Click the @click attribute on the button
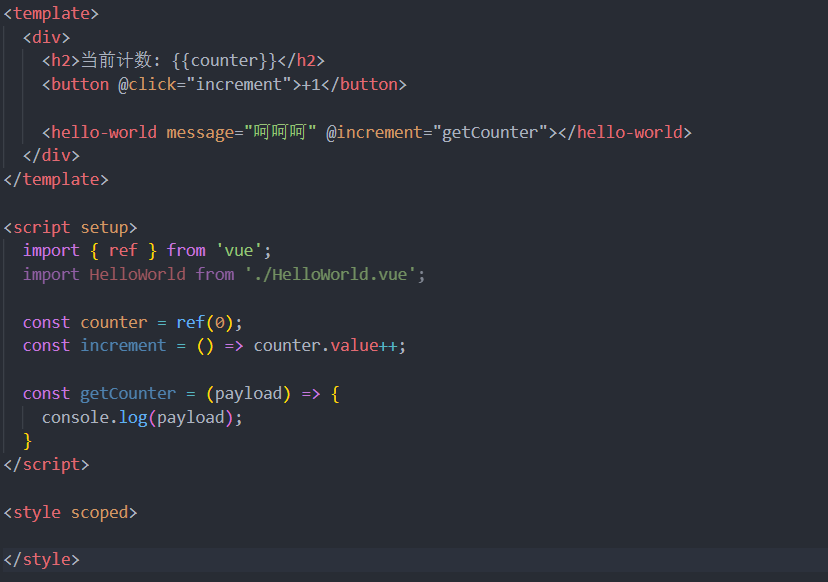Screen dimensions: 828x582 (x=147, y=85)
